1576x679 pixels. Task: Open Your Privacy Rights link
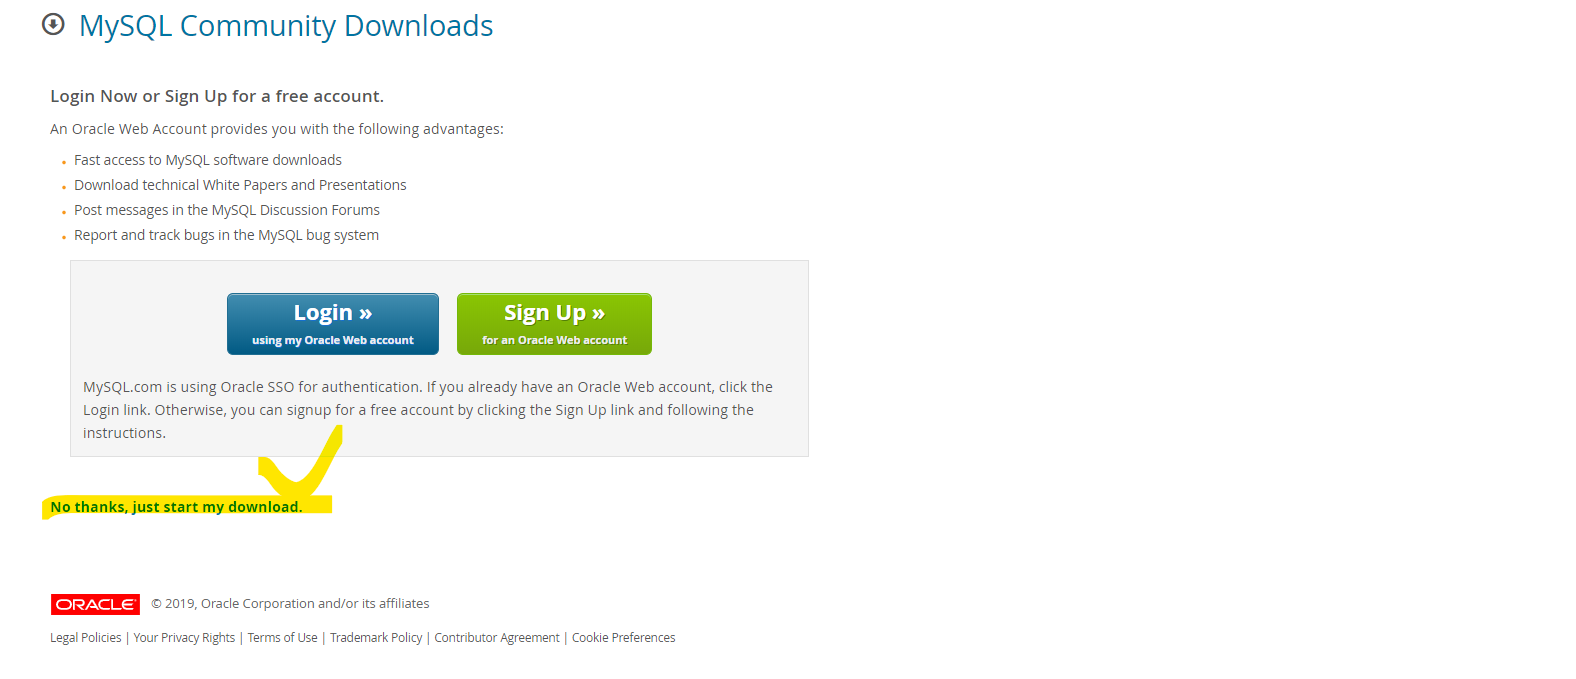click(184, 638)
